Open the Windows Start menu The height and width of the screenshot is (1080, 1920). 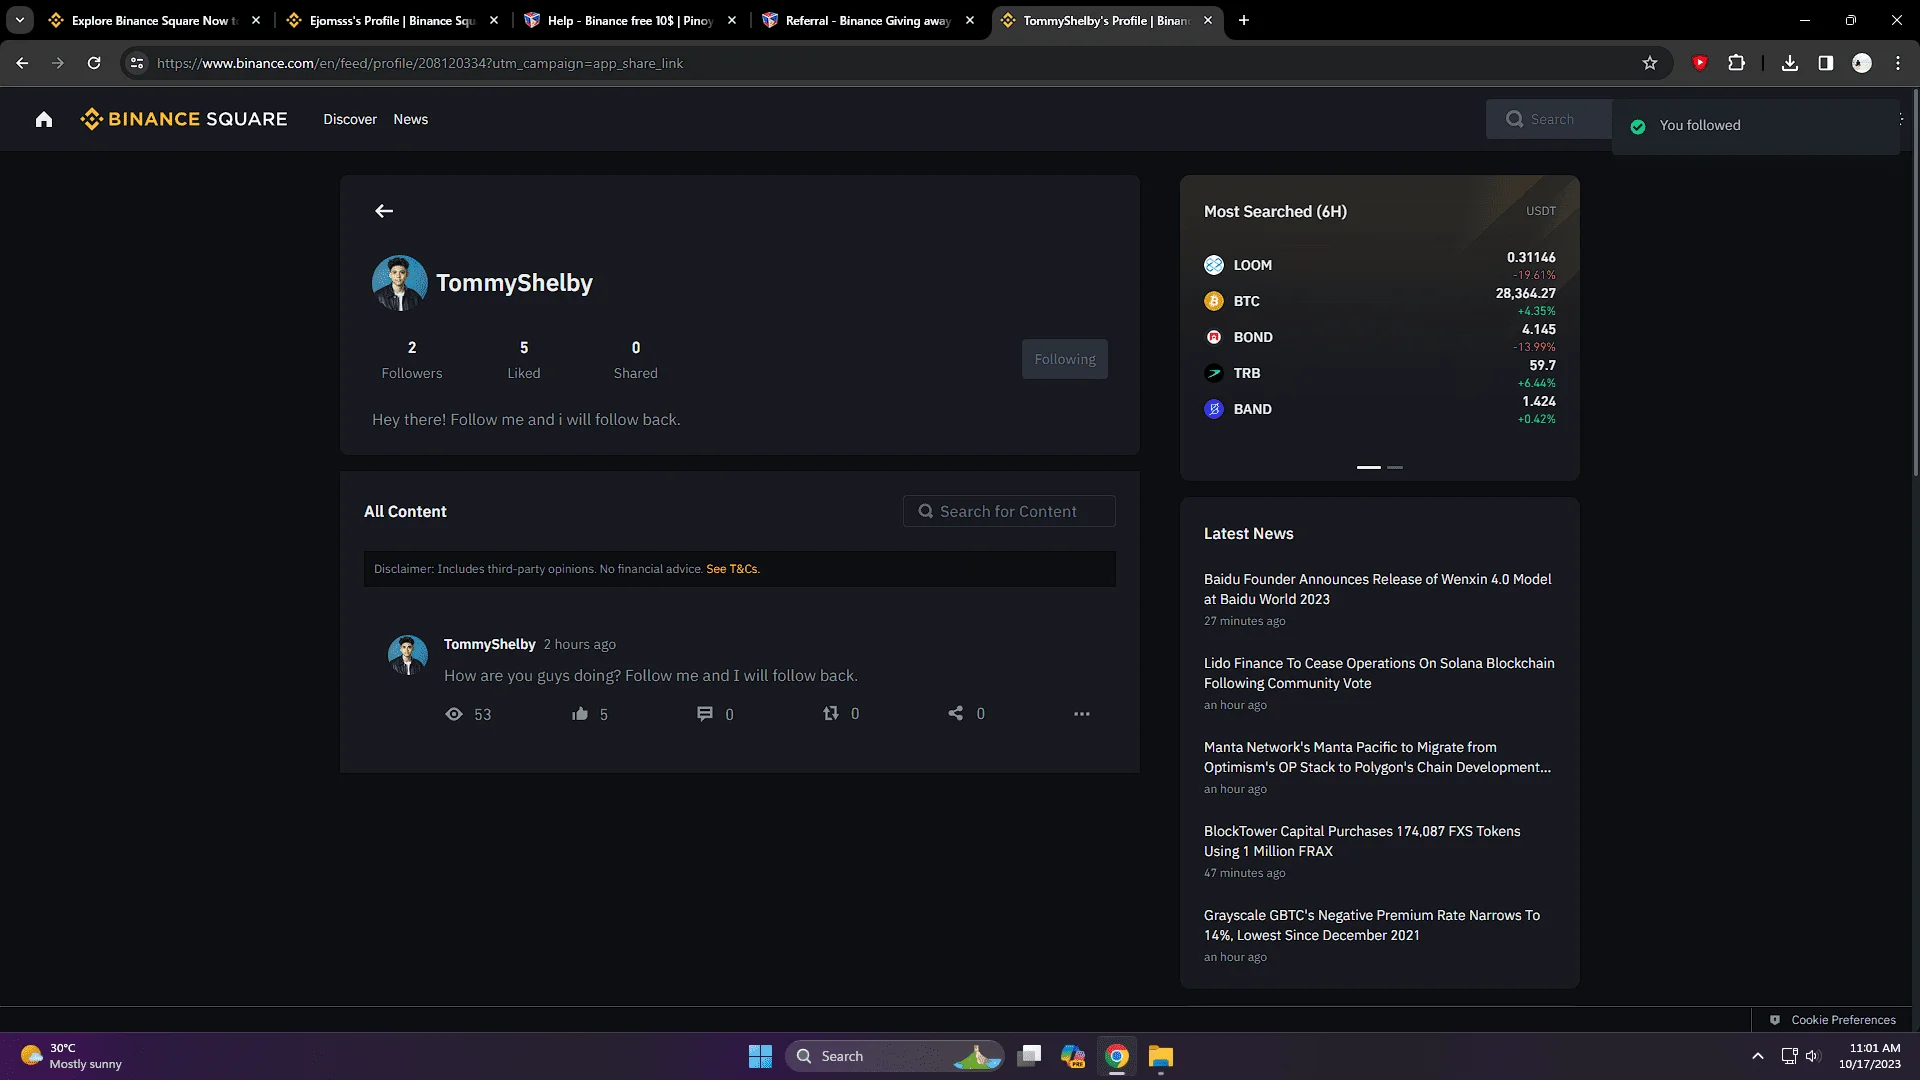click(x=760, y=1056)
